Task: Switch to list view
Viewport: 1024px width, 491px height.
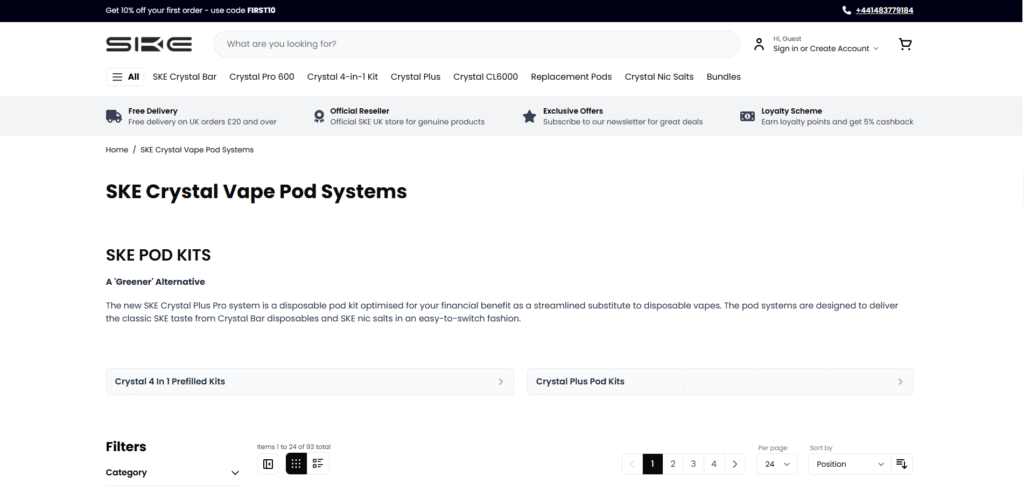Action: click(x=318, y=464)
